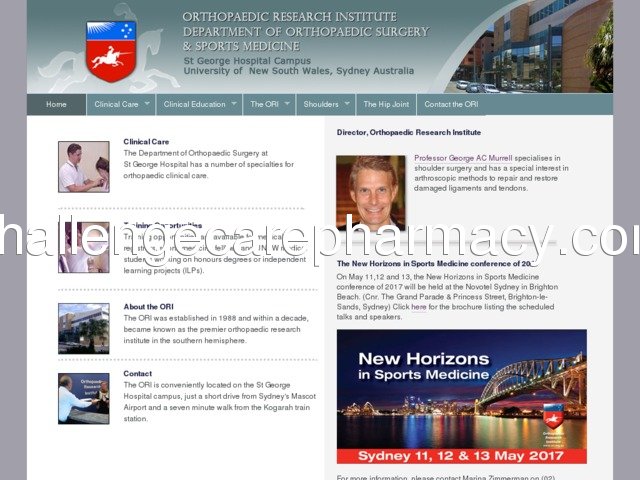Open the New Horizons in Sports Medicine banner
Image resolution: width=640 pixels, height=480 pixels.
coord(462,397)
